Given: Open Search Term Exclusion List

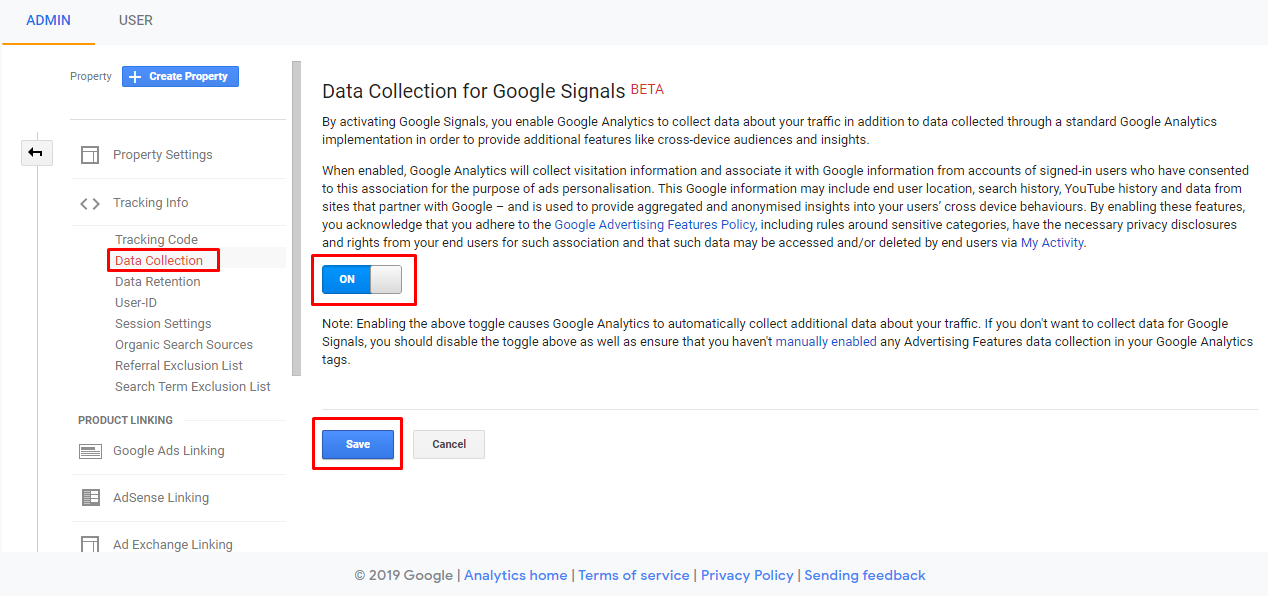Looking at the screenshot, I should coord(193,387).
